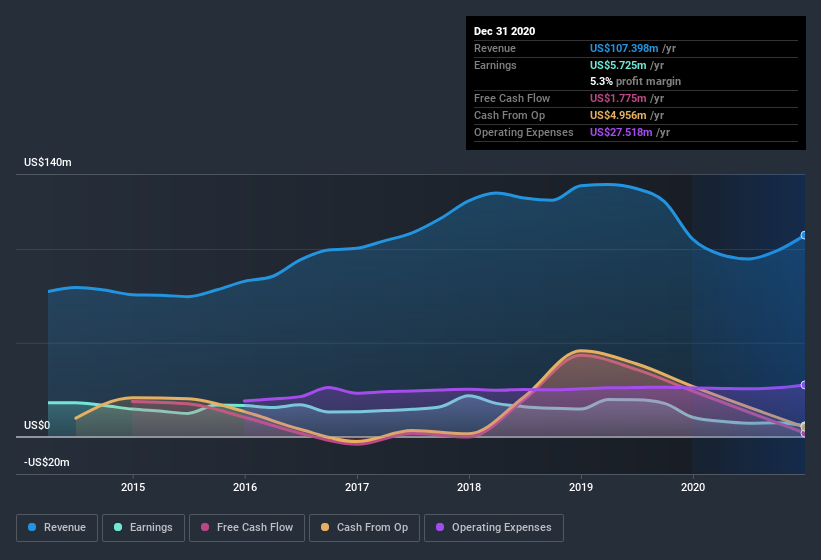Click the 2016 x-axis label
The height and width of the screenshot is (560, 821).
[x=245, y=487]
